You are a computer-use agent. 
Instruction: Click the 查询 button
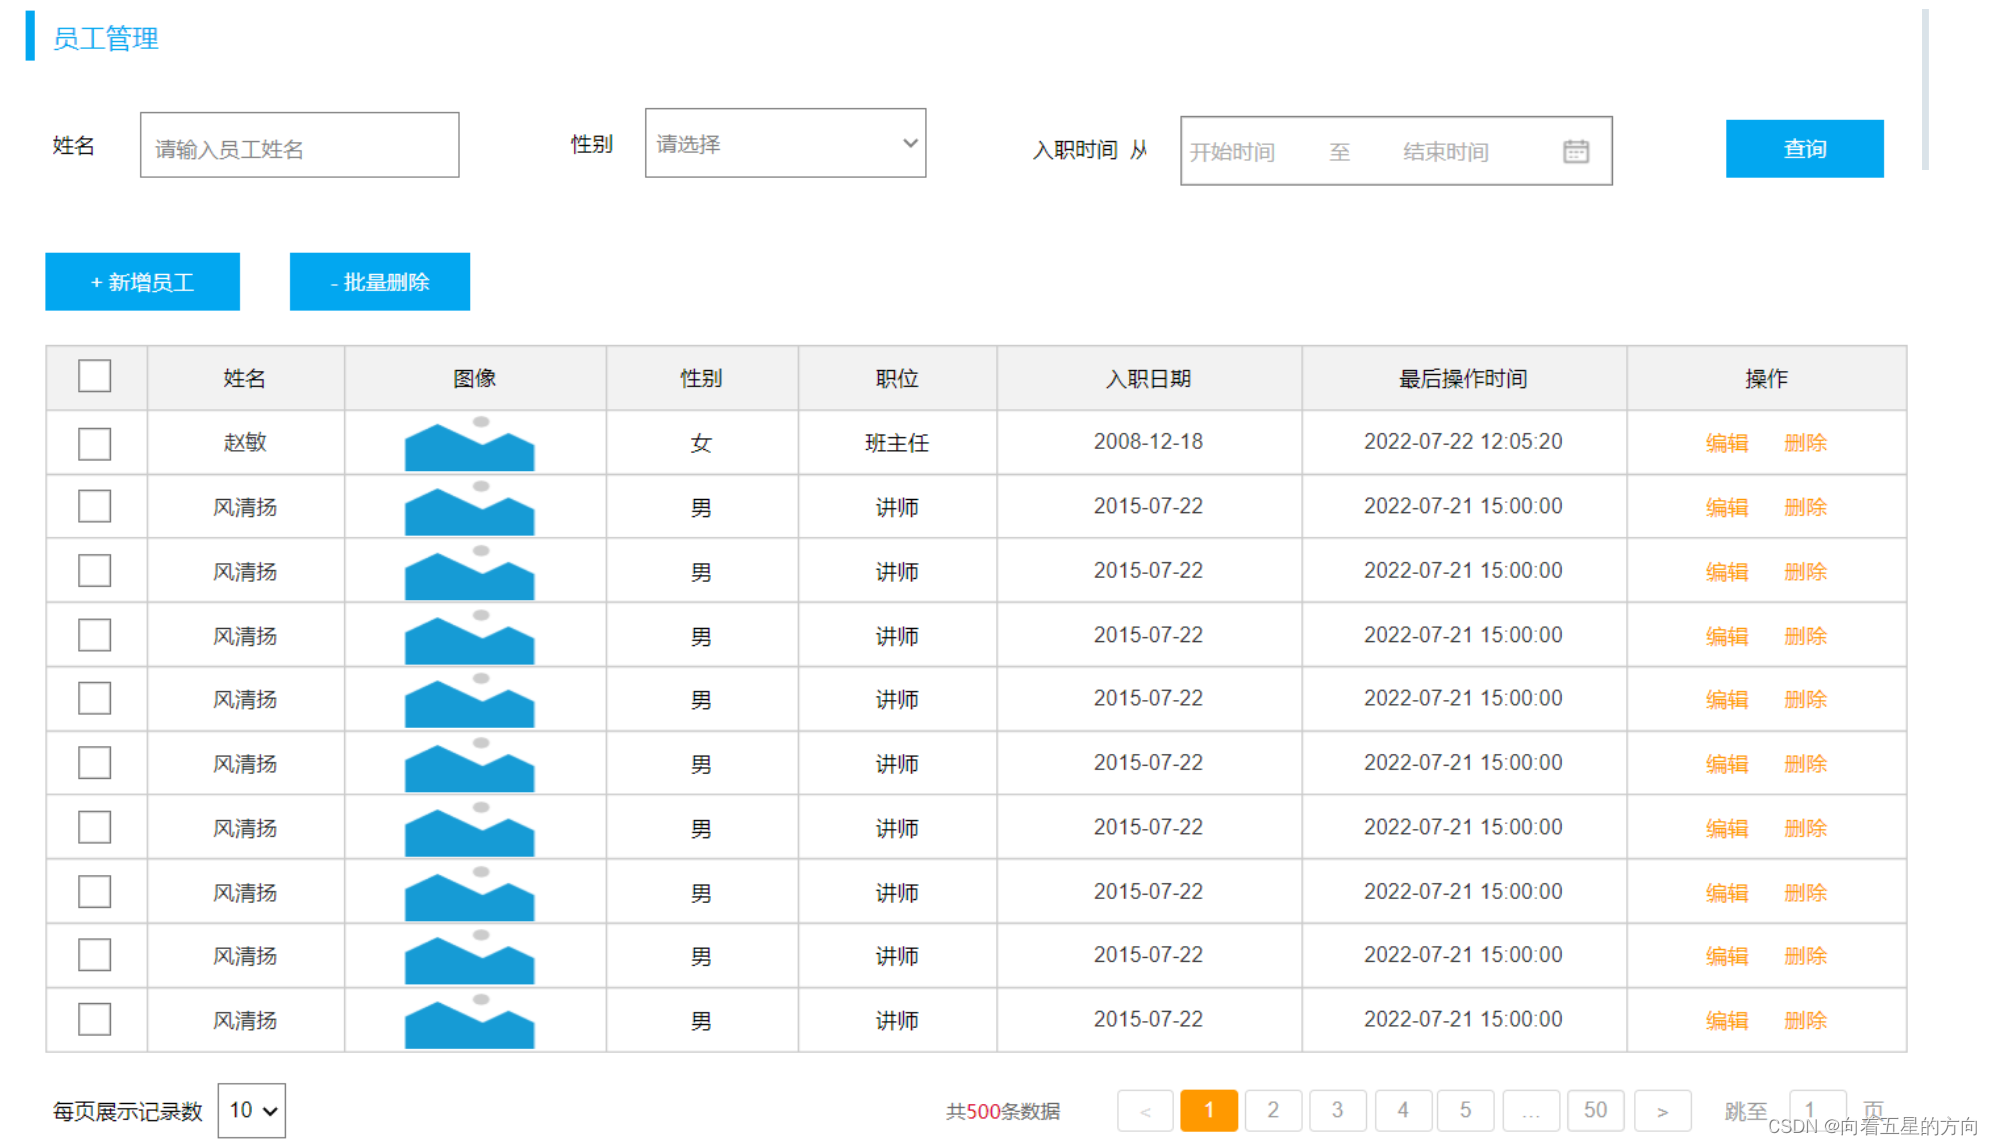click(1804, 149)
